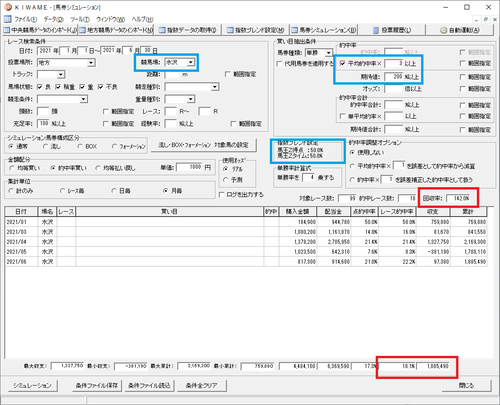
Task: Click the KIWAME application icon in the title bar
Action: pyautogui.click(x=8, y=7)
